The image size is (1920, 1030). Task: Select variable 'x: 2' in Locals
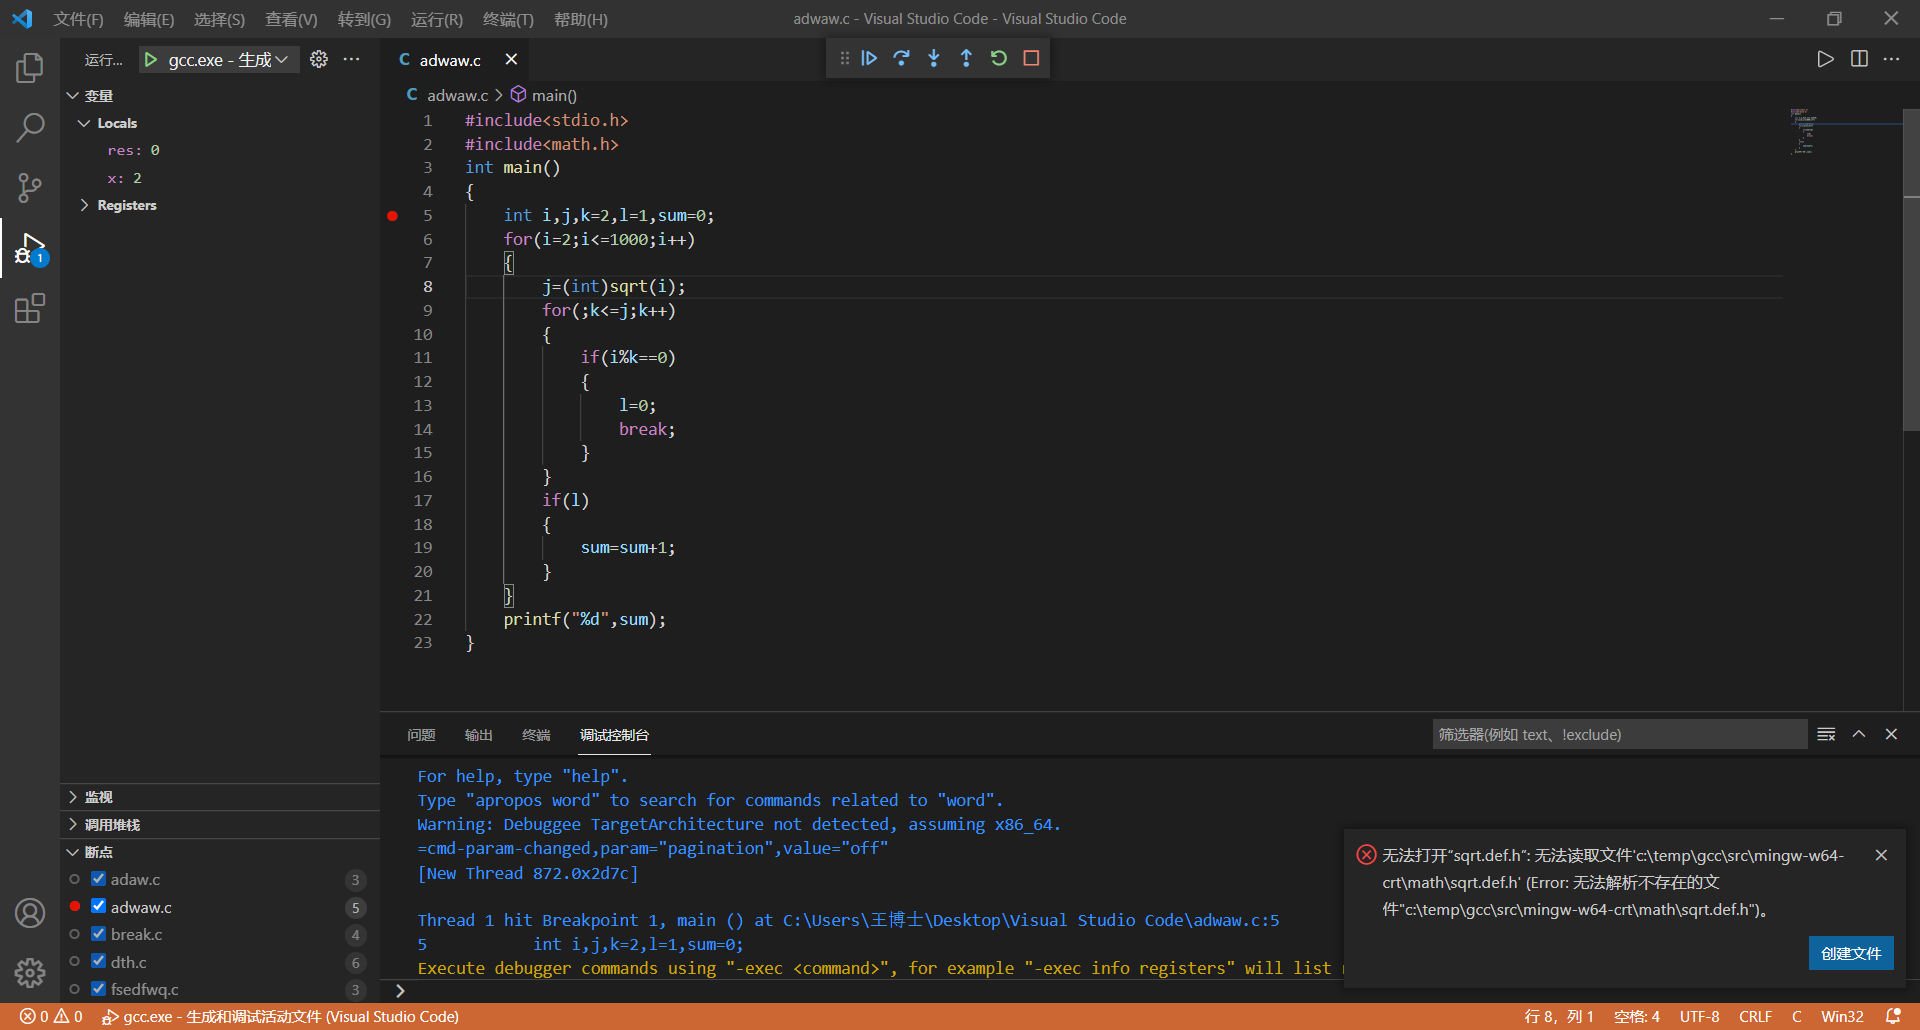124,178
